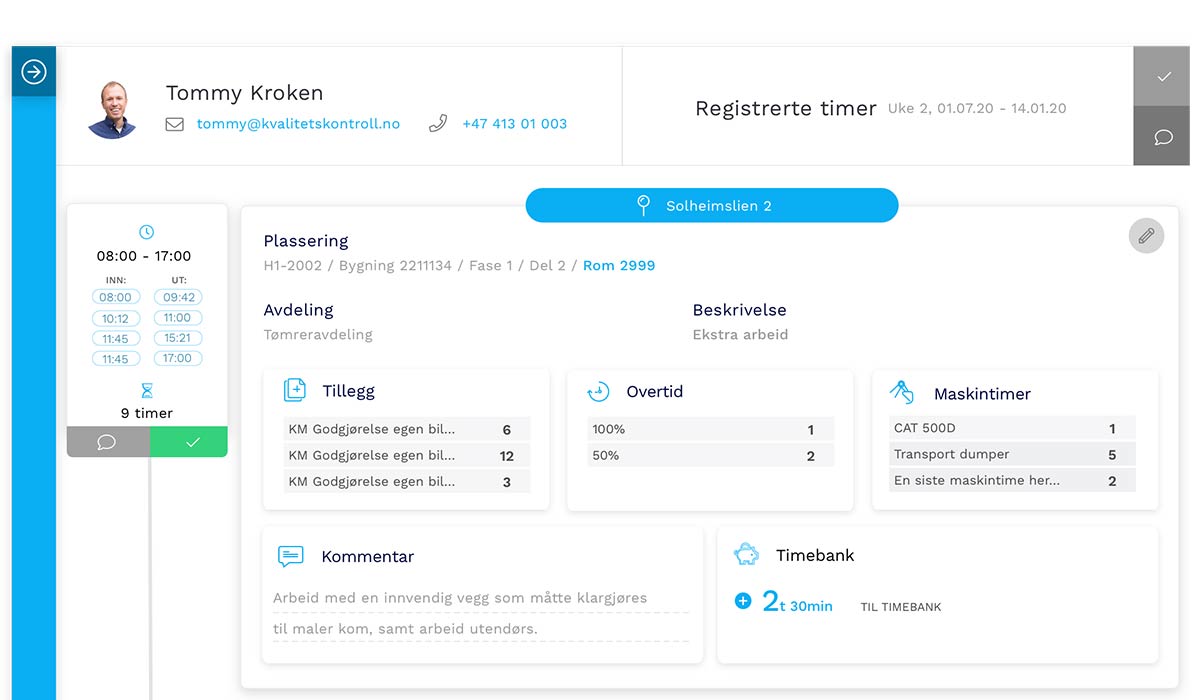1200x700 pixels.
Task: Click the 09:42 UT time chip
Action: tap(178, 297)
